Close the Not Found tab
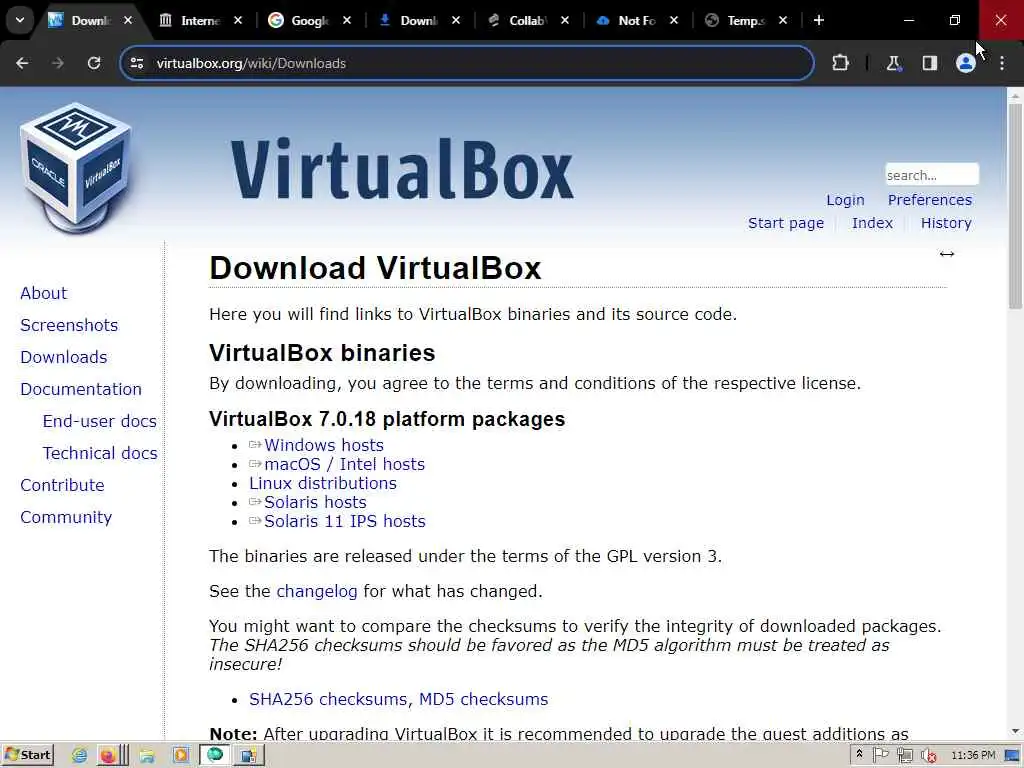Viewport: 1024px width, 768px height. (674, 20)
